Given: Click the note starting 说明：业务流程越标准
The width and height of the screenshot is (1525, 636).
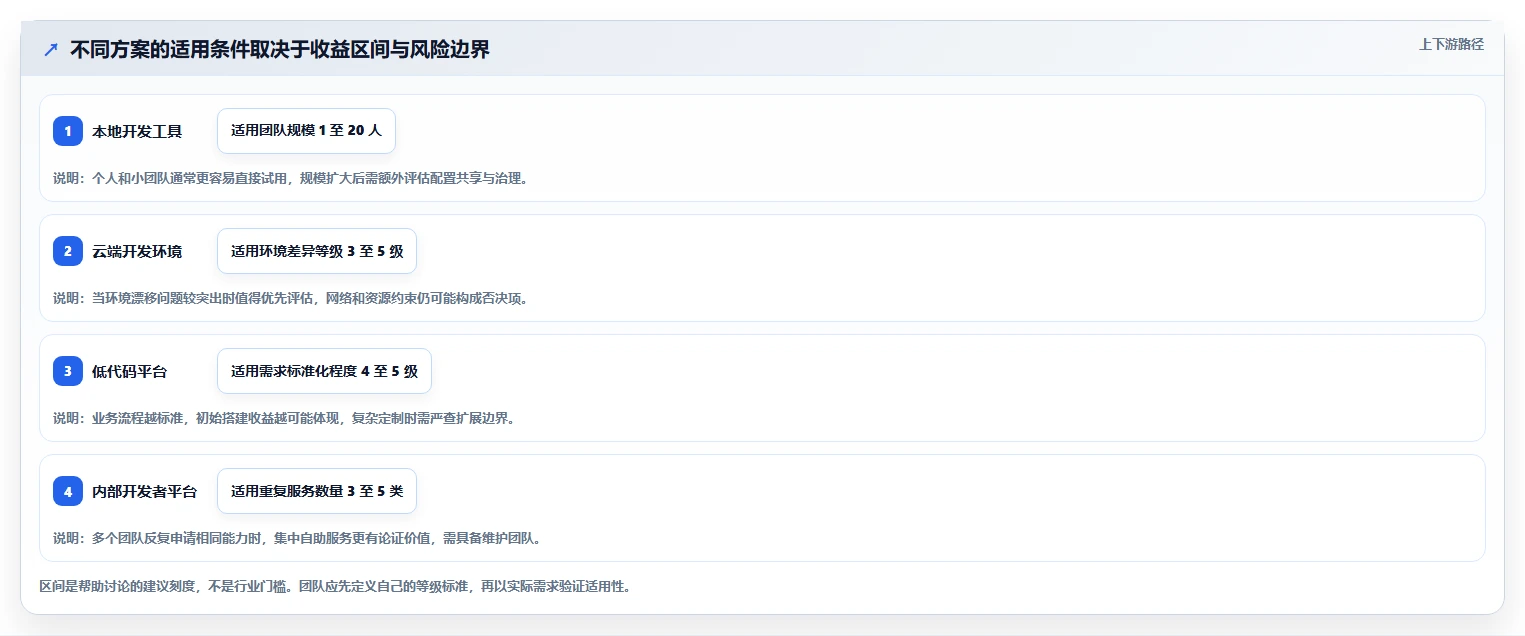Looking at the screenshot, I should click(x=284, y=418).
